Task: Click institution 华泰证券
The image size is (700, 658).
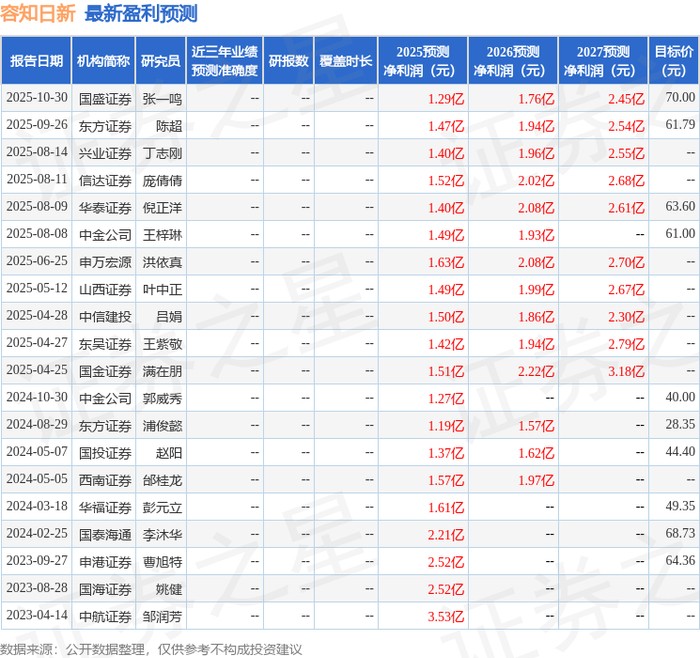Action: point(105,208)
